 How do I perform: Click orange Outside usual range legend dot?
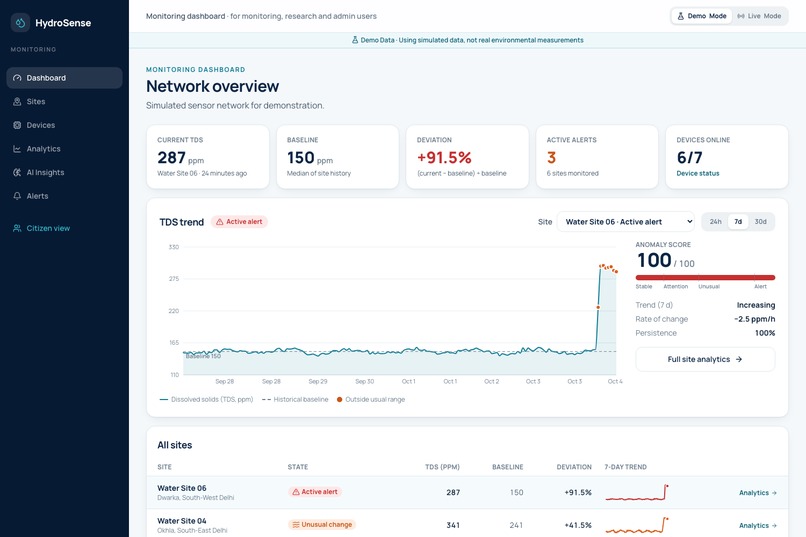[339, 399]
